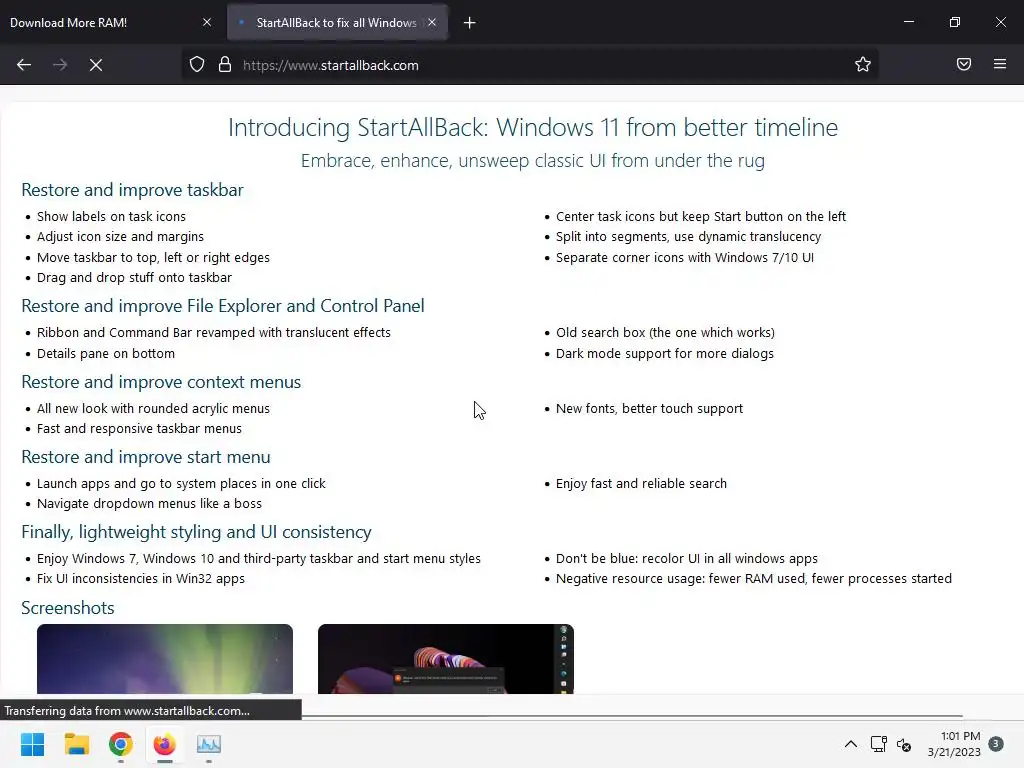Open tracking protection shield icon
The image size is (1024, 768).
point(197,65)
